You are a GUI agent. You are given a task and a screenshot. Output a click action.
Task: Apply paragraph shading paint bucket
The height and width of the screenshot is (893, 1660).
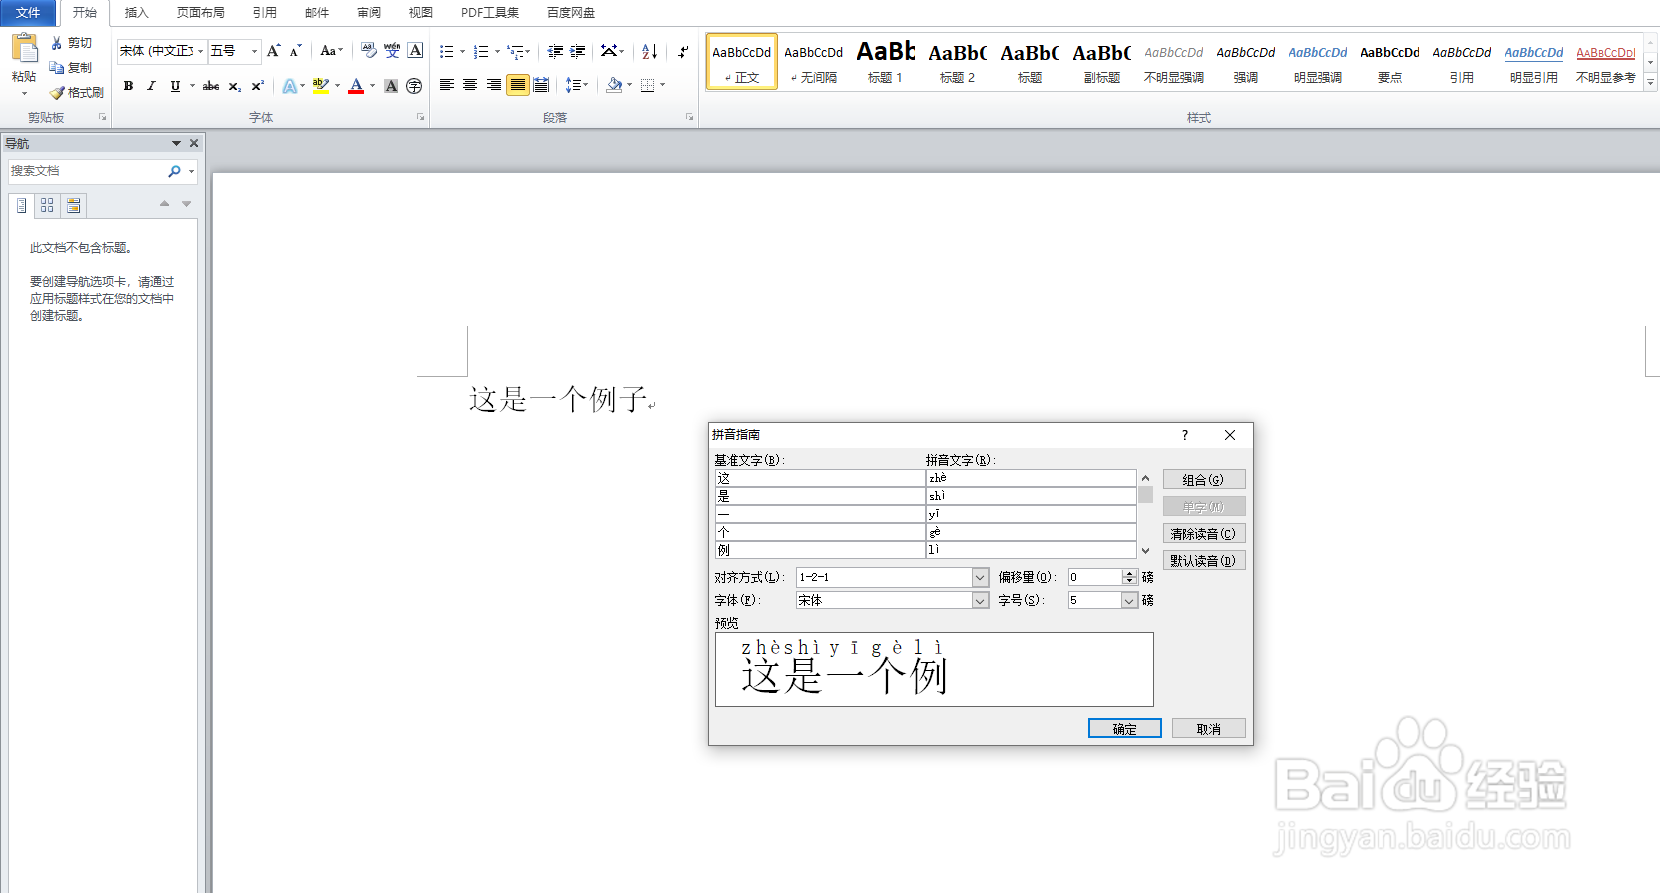click(x=614, y=85)
